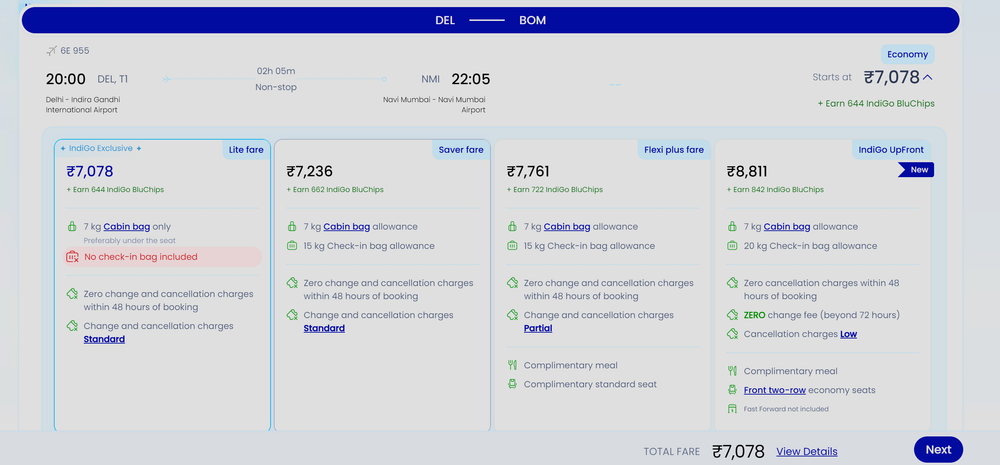Click '+ Earn 842 IndiGo BluChips' text
The height and width of the screenshot is (465, 1000).
tap(775, 190)
